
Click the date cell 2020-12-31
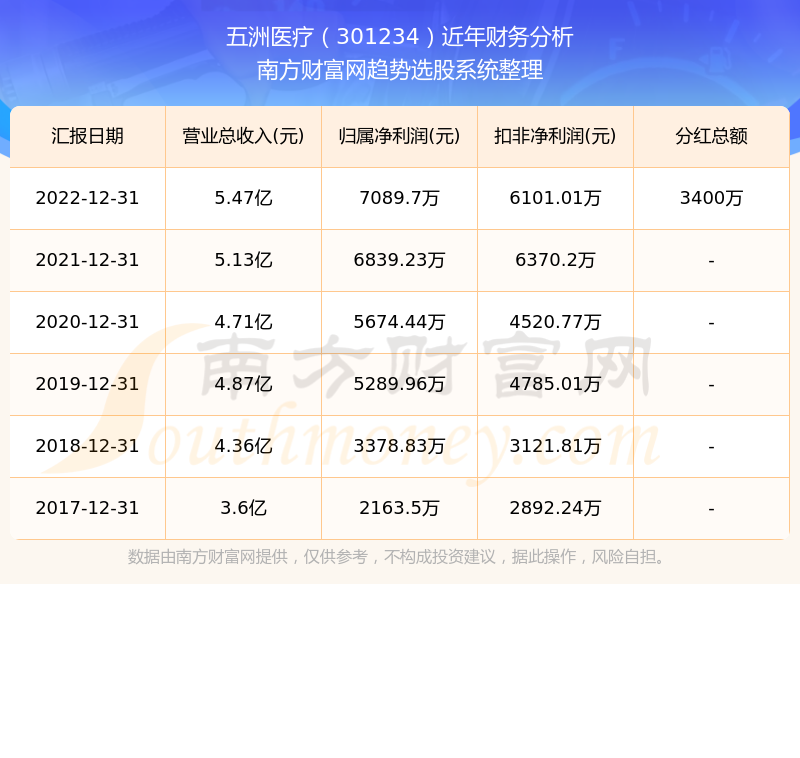tap(87, 322)
